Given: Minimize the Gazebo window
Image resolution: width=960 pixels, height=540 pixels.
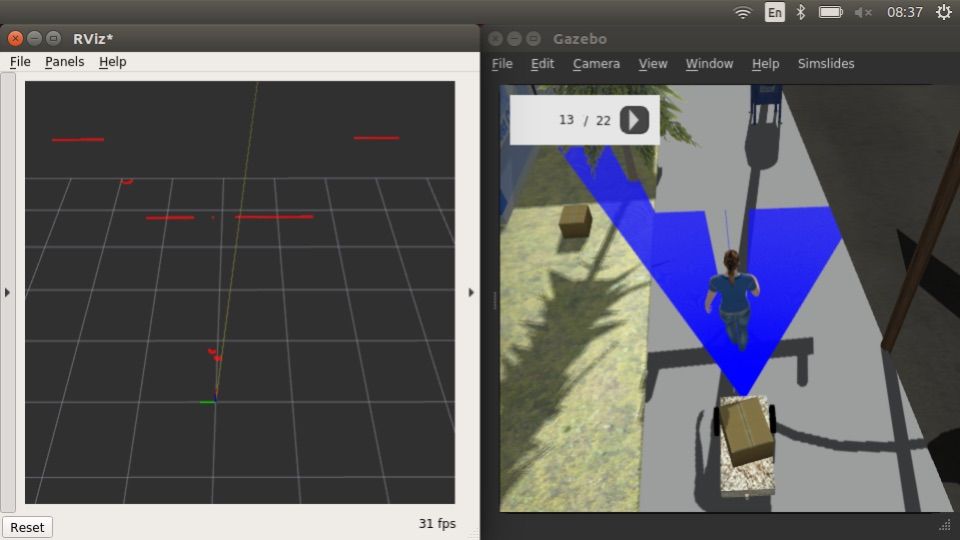Looking at the screenshot, I should coord(515,39).
